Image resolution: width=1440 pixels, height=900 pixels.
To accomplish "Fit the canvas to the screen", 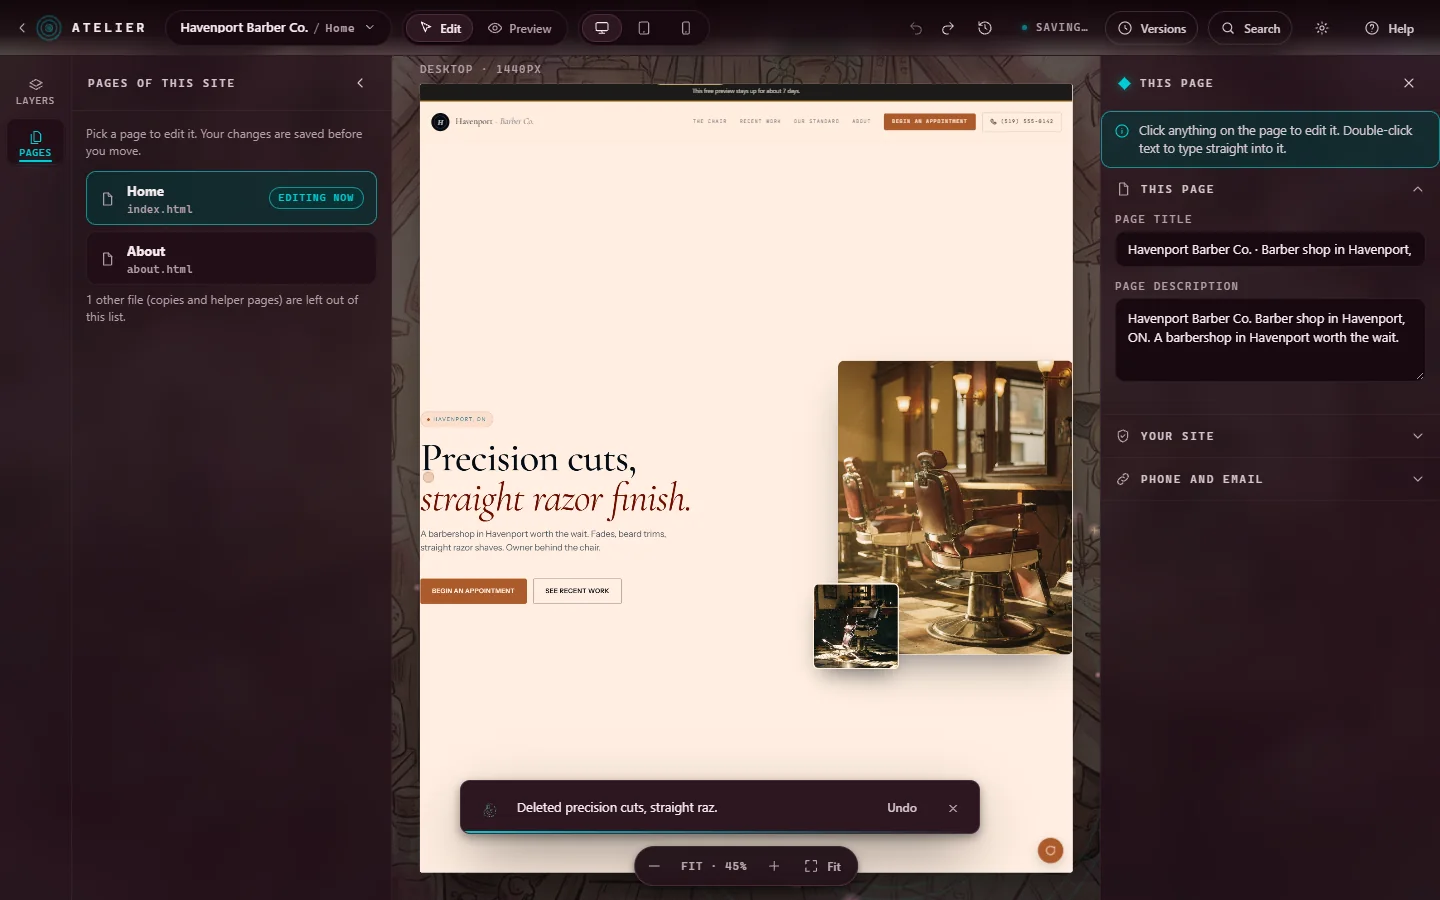I will tap(823, 866).
